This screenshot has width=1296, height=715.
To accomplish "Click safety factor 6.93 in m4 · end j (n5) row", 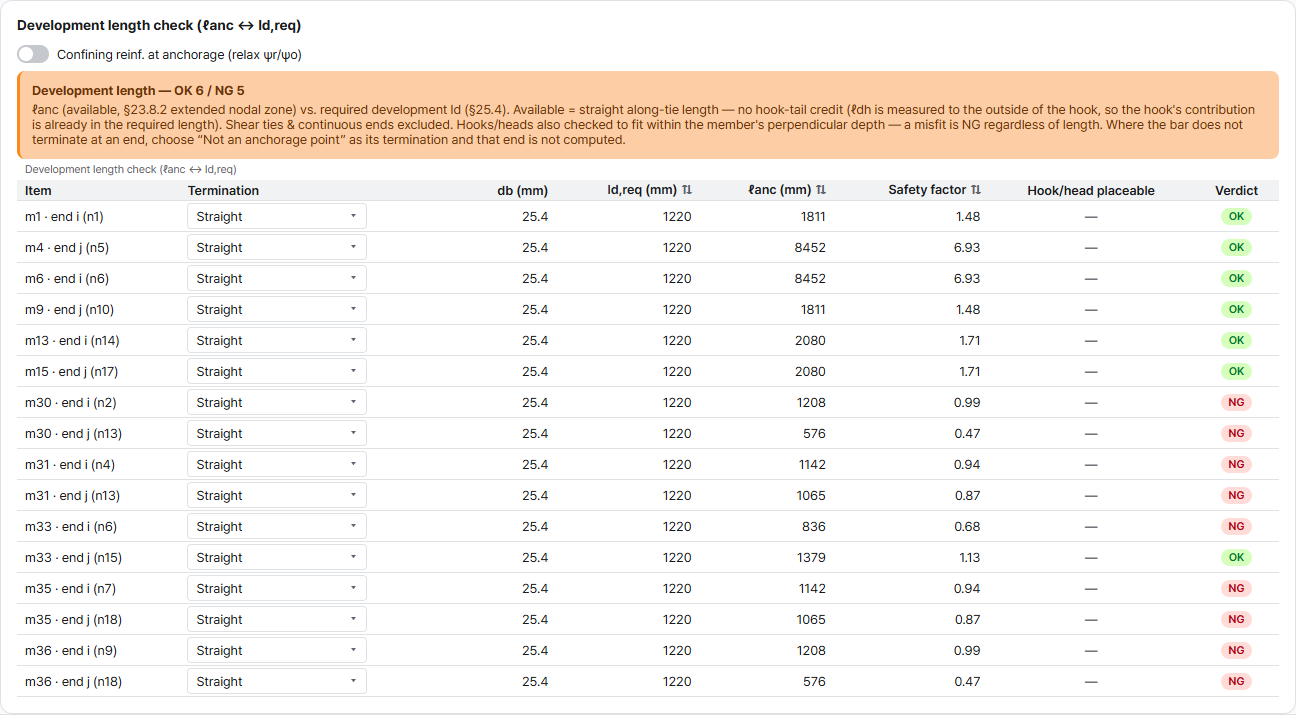I will tap(967, 247).
